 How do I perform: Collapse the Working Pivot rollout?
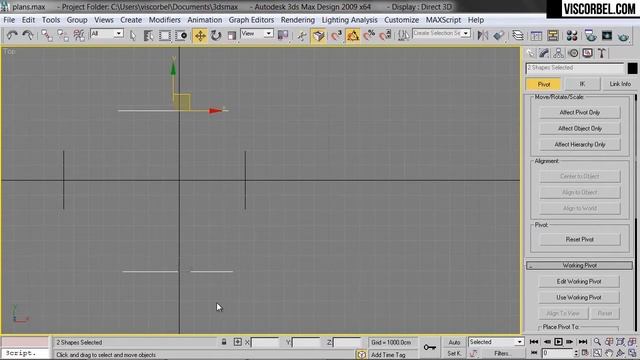pyautogui.click(x=580, y=265)
